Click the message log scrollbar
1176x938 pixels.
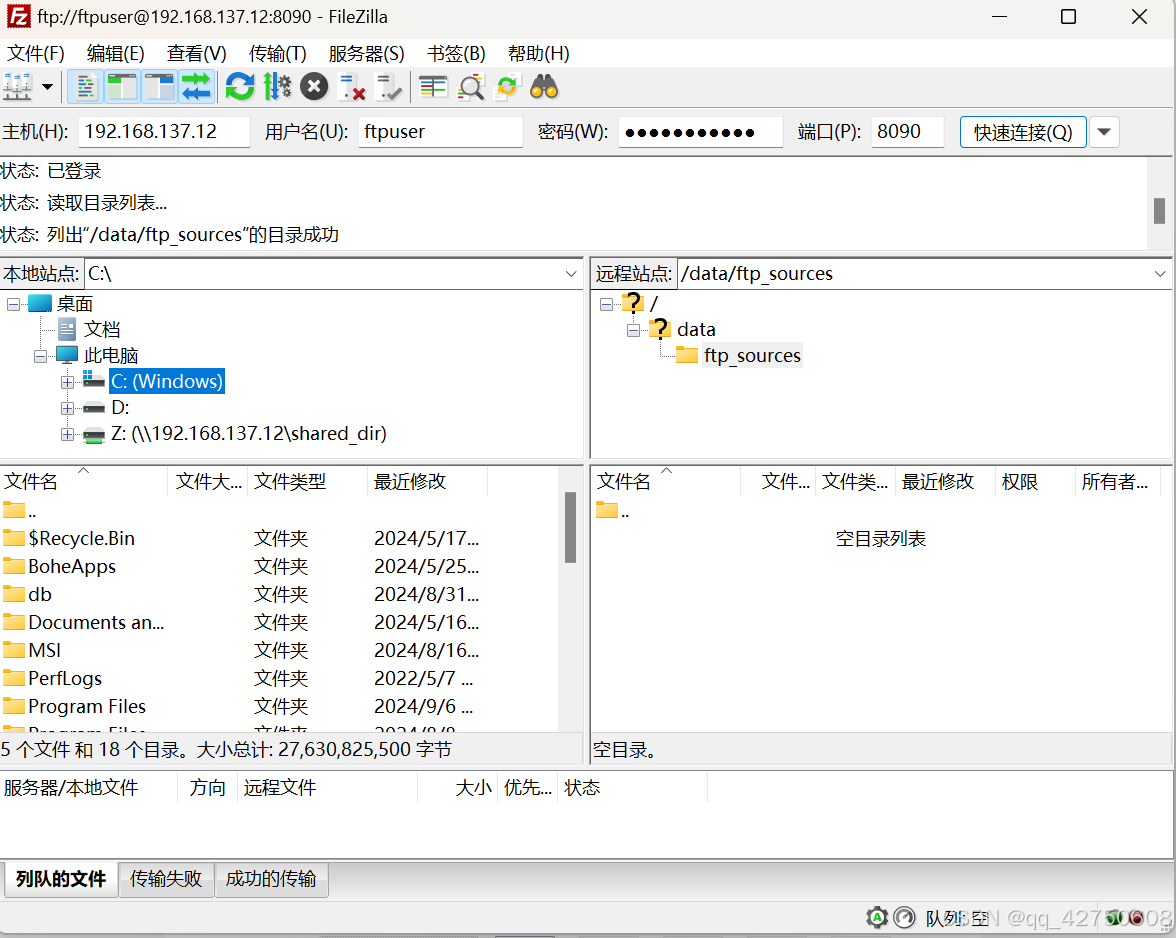pos(1160,211)
